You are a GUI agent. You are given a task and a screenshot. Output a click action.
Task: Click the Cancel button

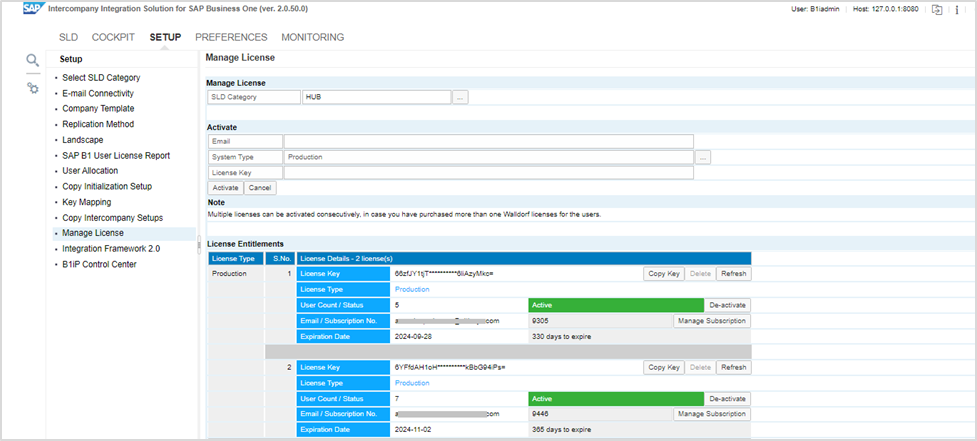click(260, 188)
